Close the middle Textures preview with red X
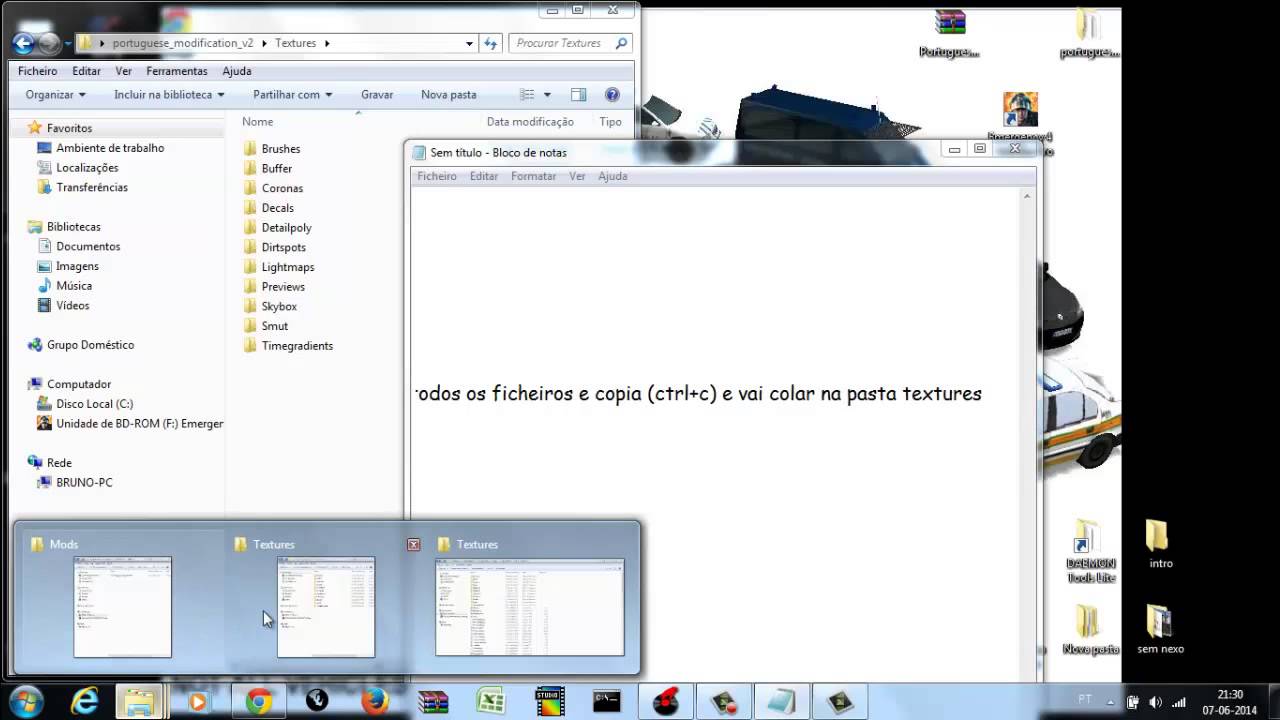1280x720 pixels. tap(414, 545)
